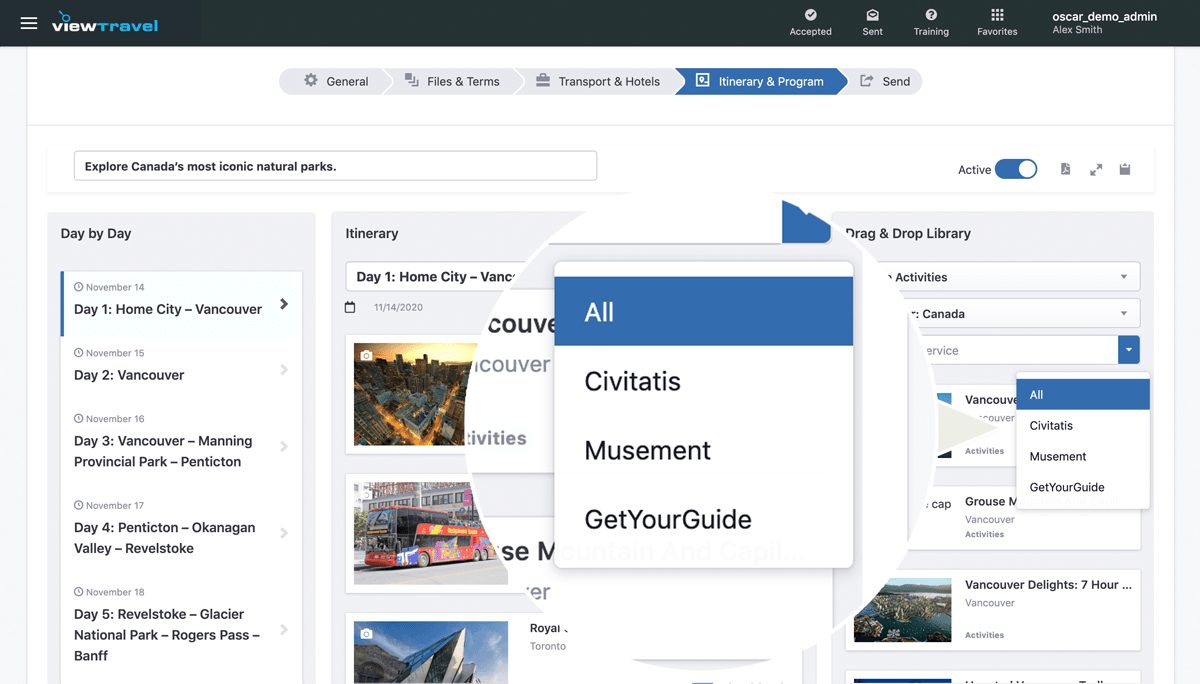Screen dimensions: 1200x684
Task: Choose GetYourGuide in the small service dropdown
Action: [1083, 488]
